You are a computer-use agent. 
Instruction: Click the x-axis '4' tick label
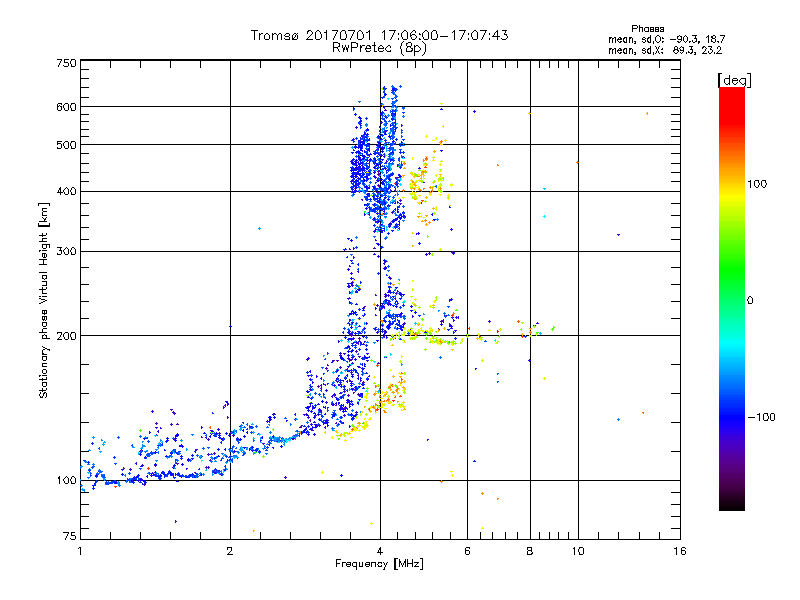(x=380, y=551)
